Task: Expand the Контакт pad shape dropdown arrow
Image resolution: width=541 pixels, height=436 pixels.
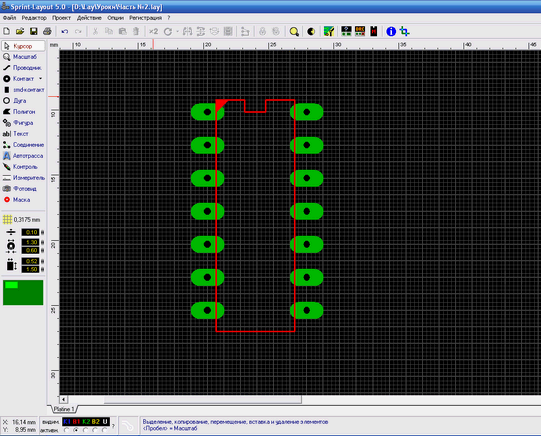Action: coord(40,79)
